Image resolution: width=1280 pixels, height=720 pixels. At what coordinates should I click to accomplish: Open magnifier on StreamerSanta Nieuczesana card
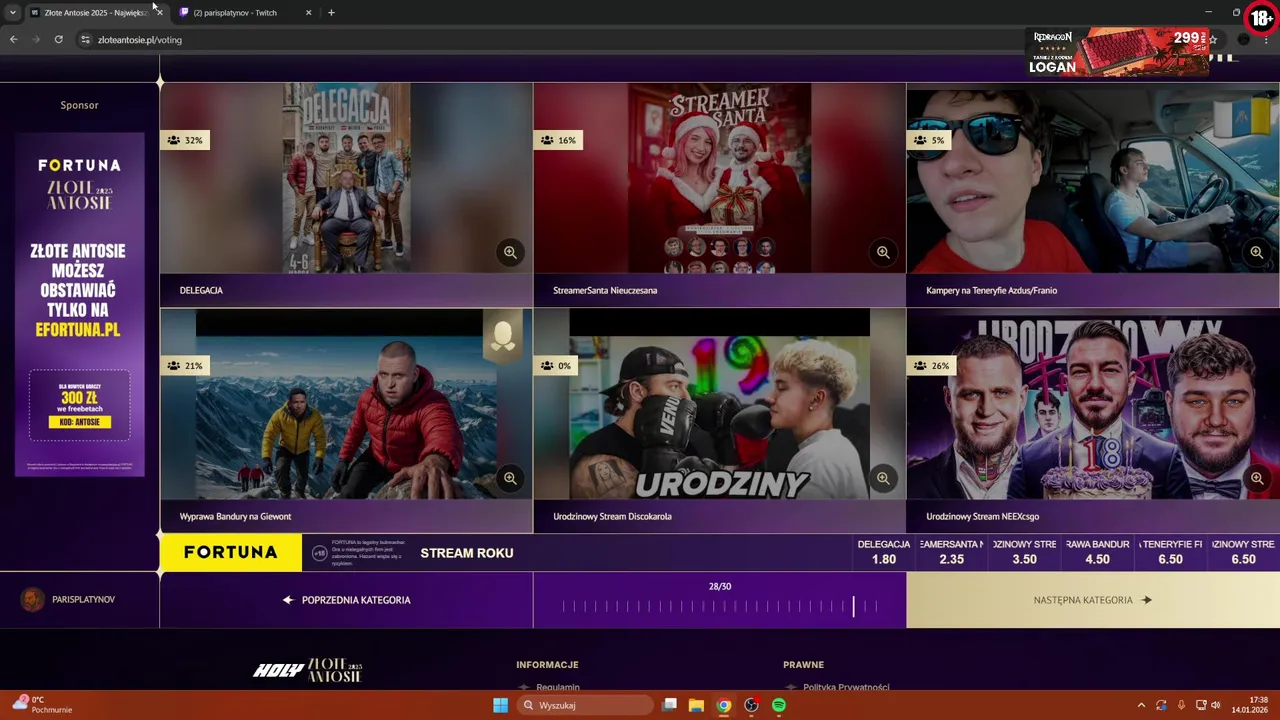pyautogui.click(x=883, y=252)
